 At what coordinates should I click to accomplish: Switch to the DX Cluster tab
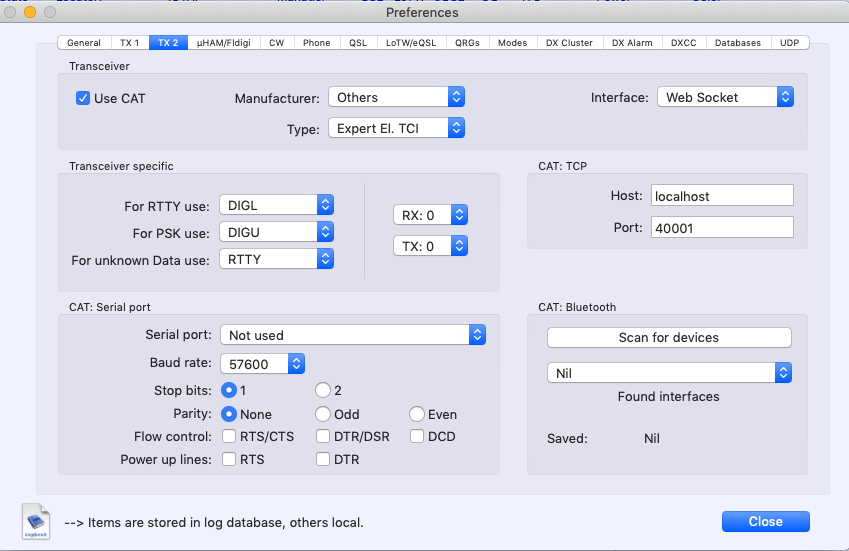[569, 43]
